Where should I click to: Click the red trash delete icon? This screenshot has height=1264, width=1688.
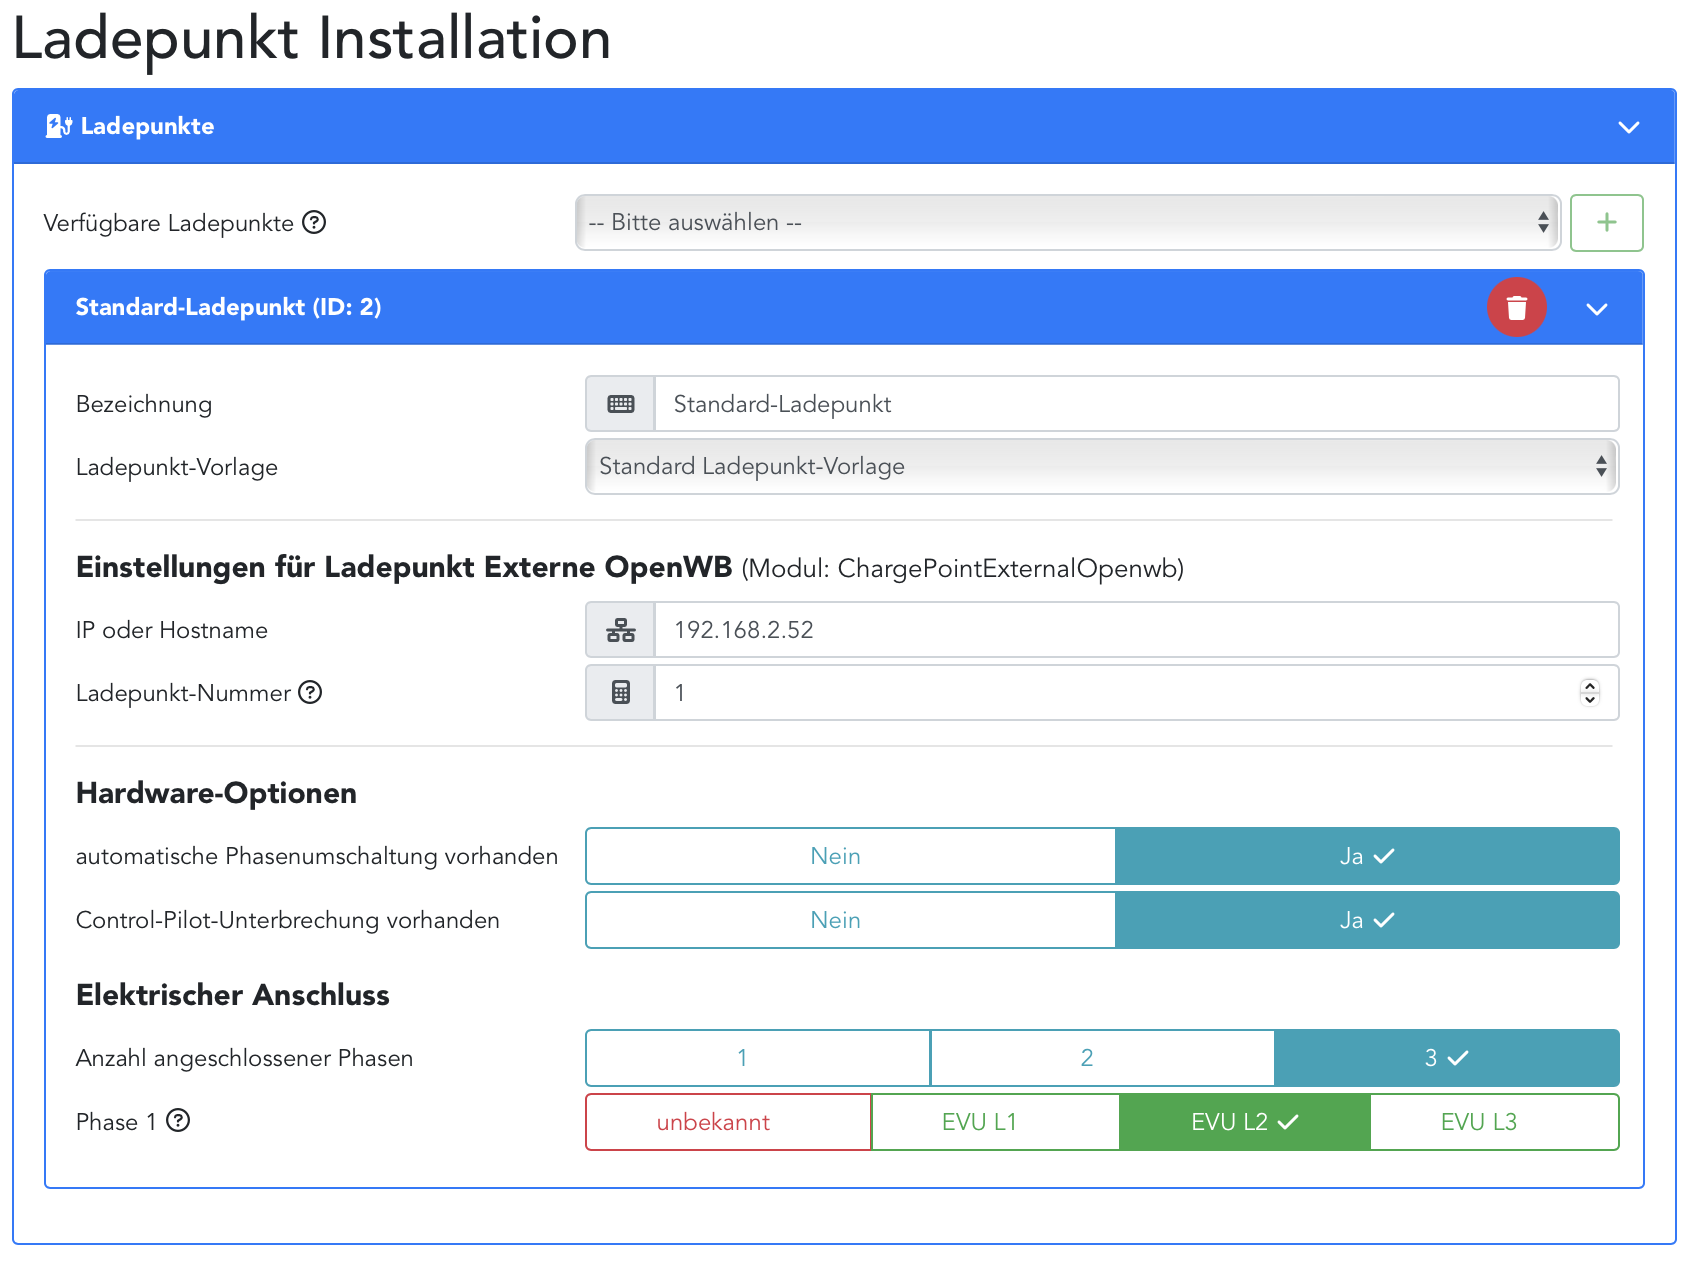coord(1516,307)
